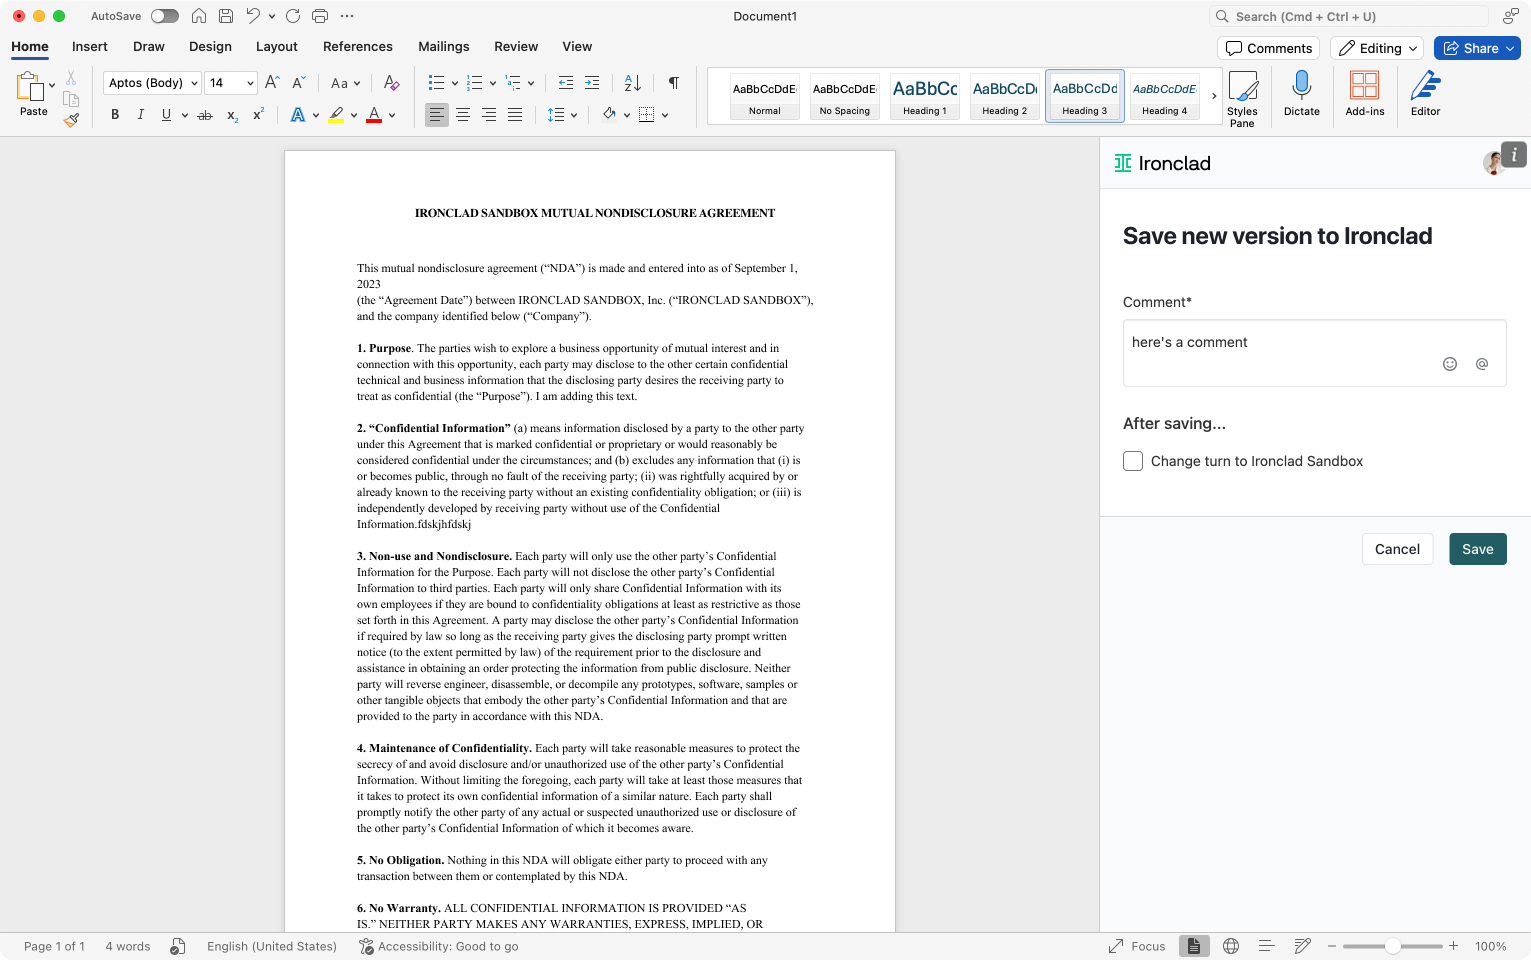Click the Undo arrow
Image resolution: width=1531 pixels, height=960 pixels.
tap(254, 16)
